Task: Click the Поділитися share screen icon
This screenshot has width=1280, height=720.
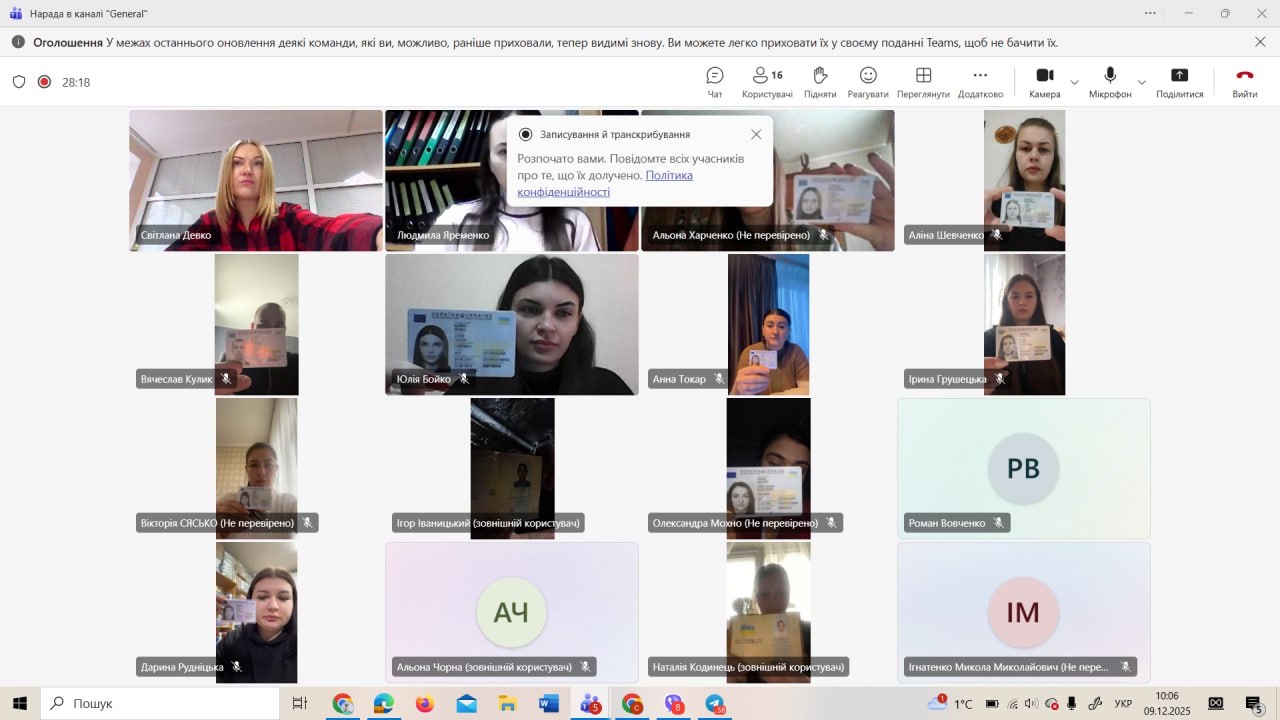Action: (x=1179, y=82)
